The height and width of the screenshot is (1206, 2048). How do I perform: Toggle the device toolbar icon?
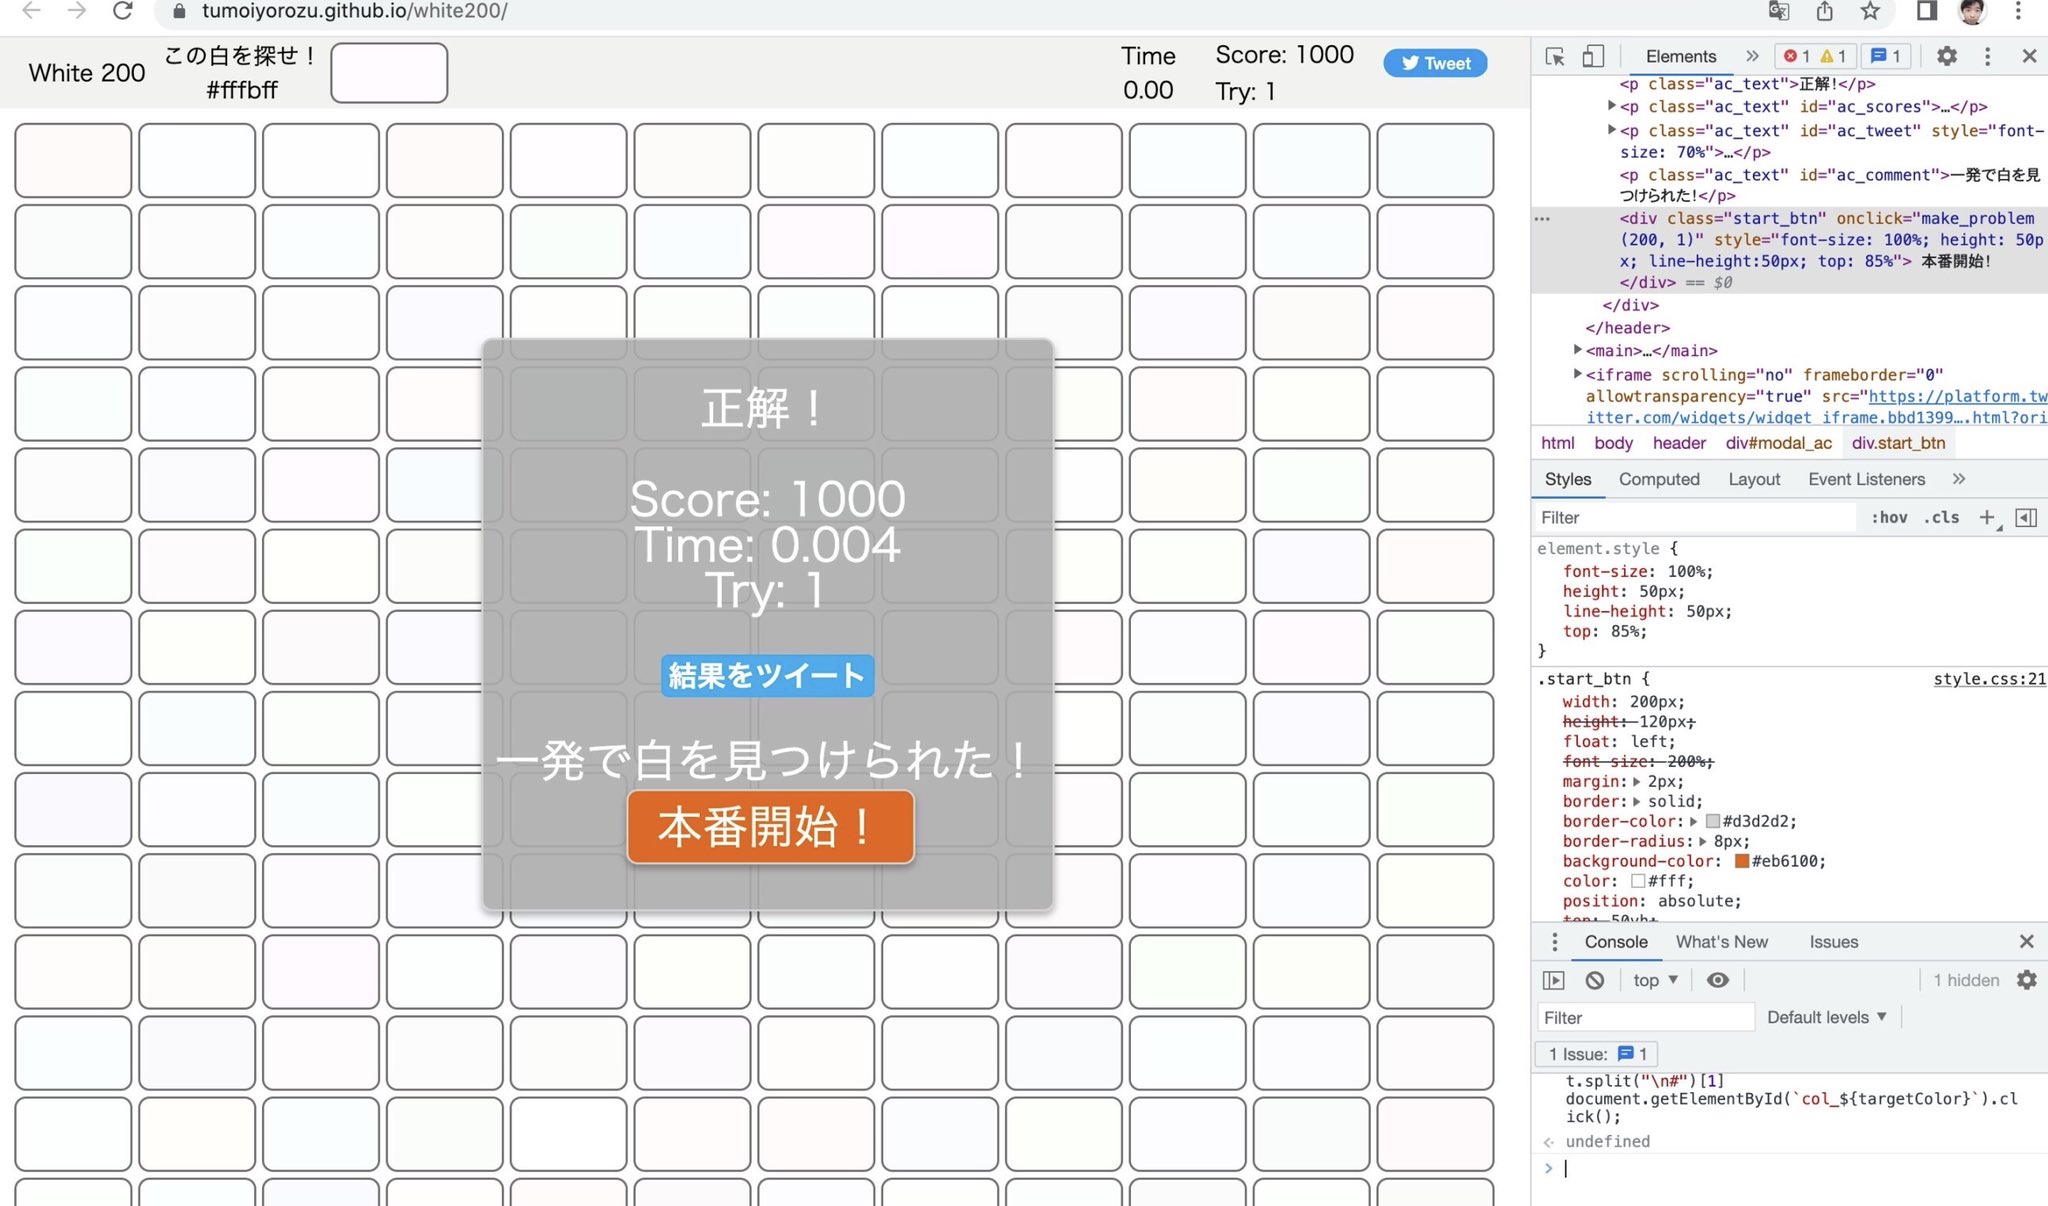(1593, 57)
